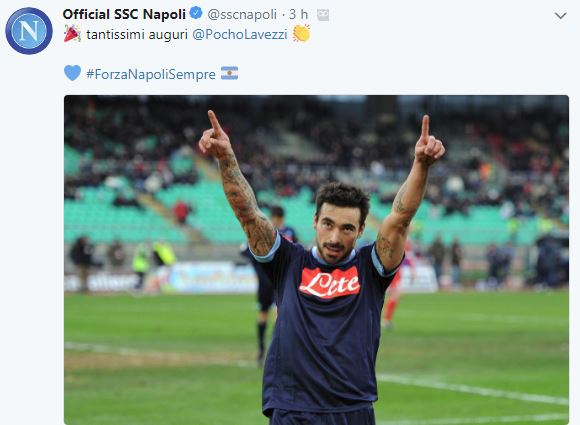This screenshot has width=580, height=425.
Task: Click the red Lete logo on the shirt
Action: tap(330, 283)
